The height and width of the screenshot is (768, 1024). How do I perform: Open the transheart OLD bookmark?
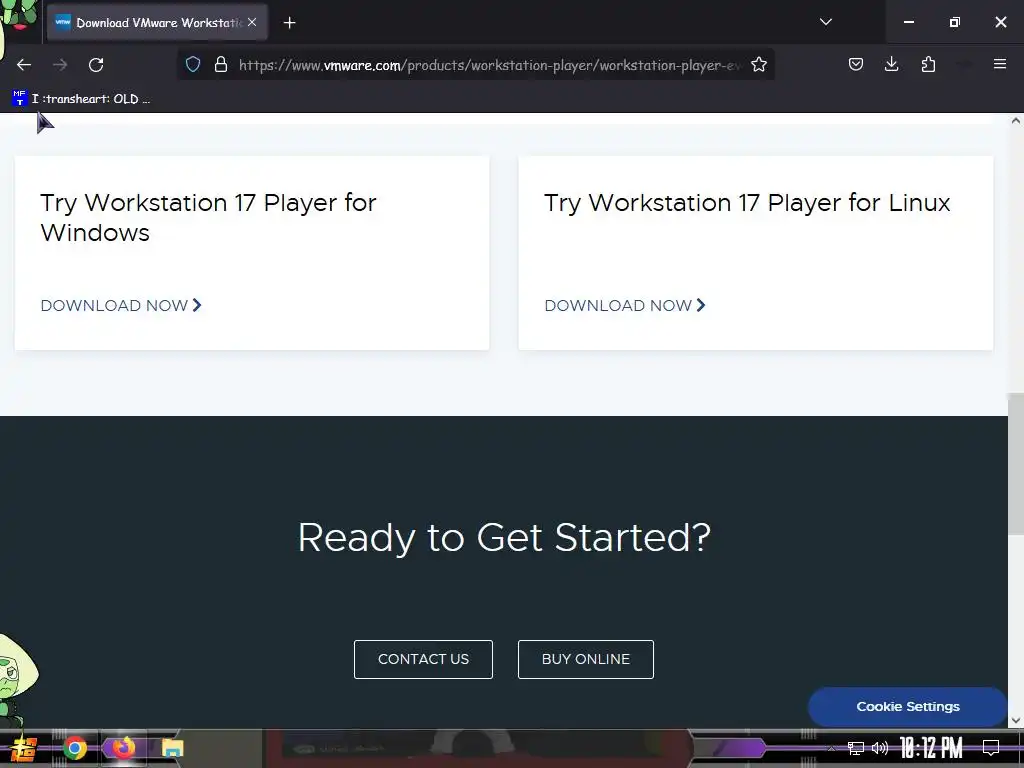pos(82,99)
